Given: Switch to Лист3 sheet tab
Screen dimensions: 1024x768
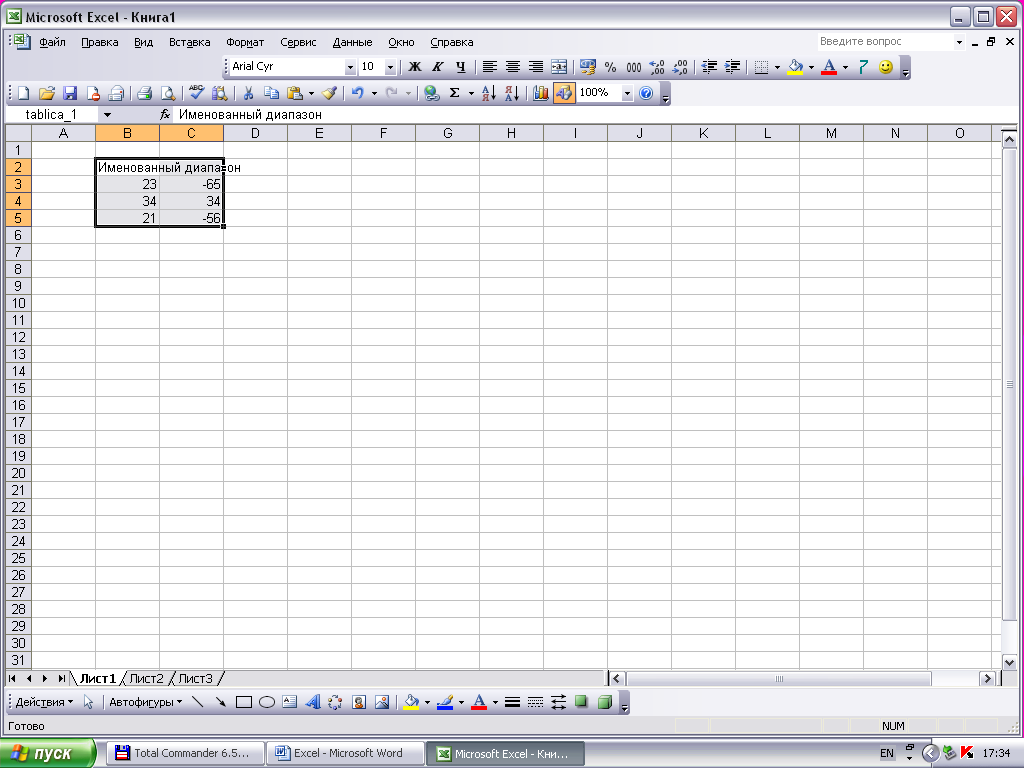Looking at the screenshot, I should (196, 679).
